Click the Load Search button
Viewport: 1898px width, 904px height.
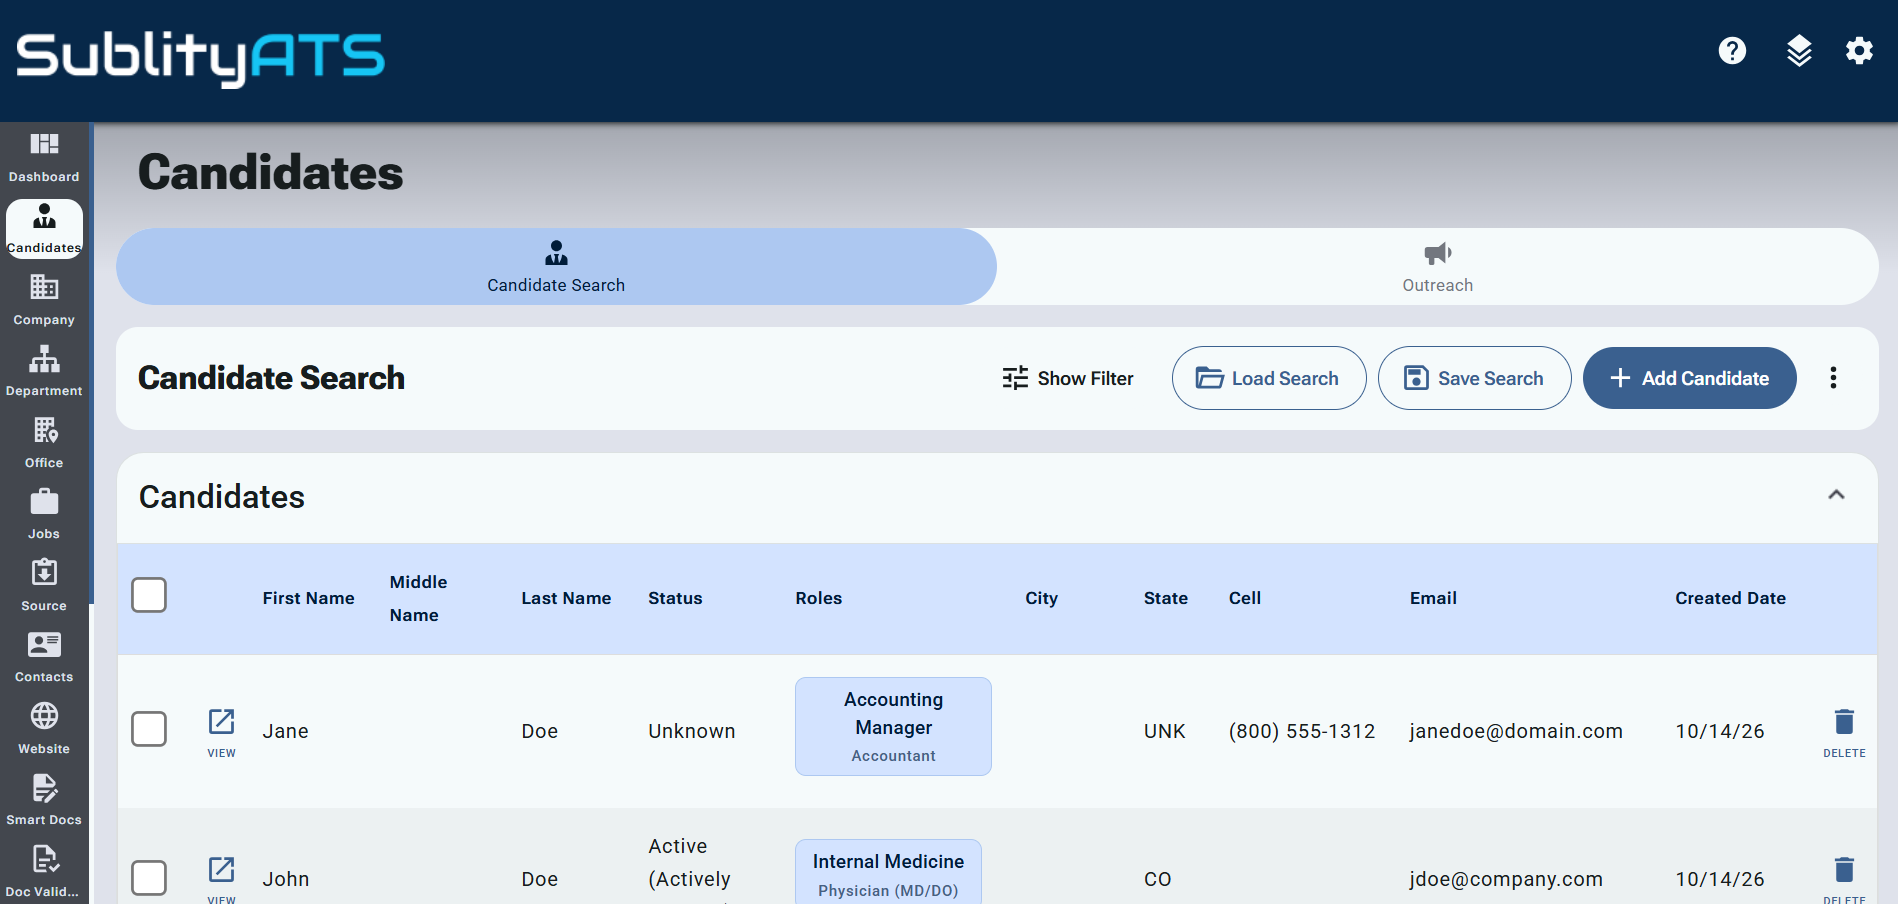(1269, 378)
